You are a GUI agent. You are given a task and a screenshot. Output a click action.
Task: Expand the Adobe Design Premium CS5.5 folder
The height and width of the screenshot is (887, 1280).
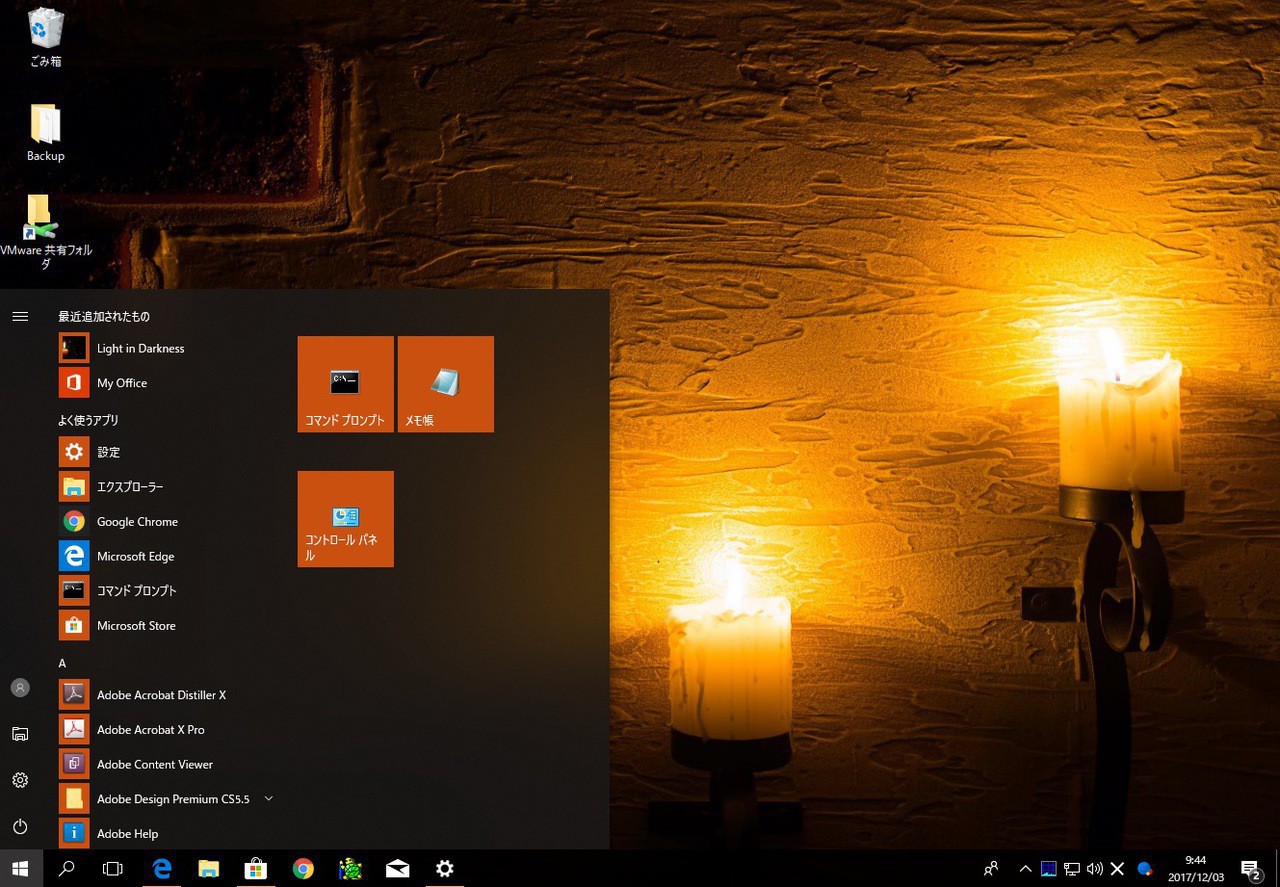268,799
